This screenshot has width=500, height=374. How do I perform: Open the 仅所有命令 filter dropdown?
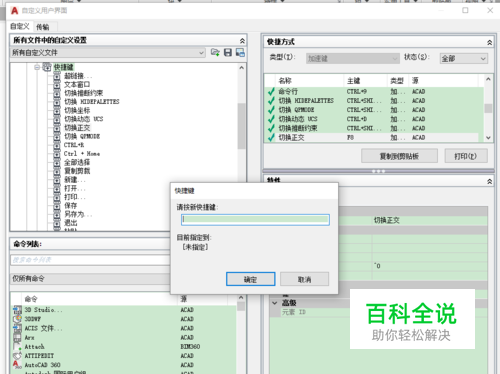90,279
